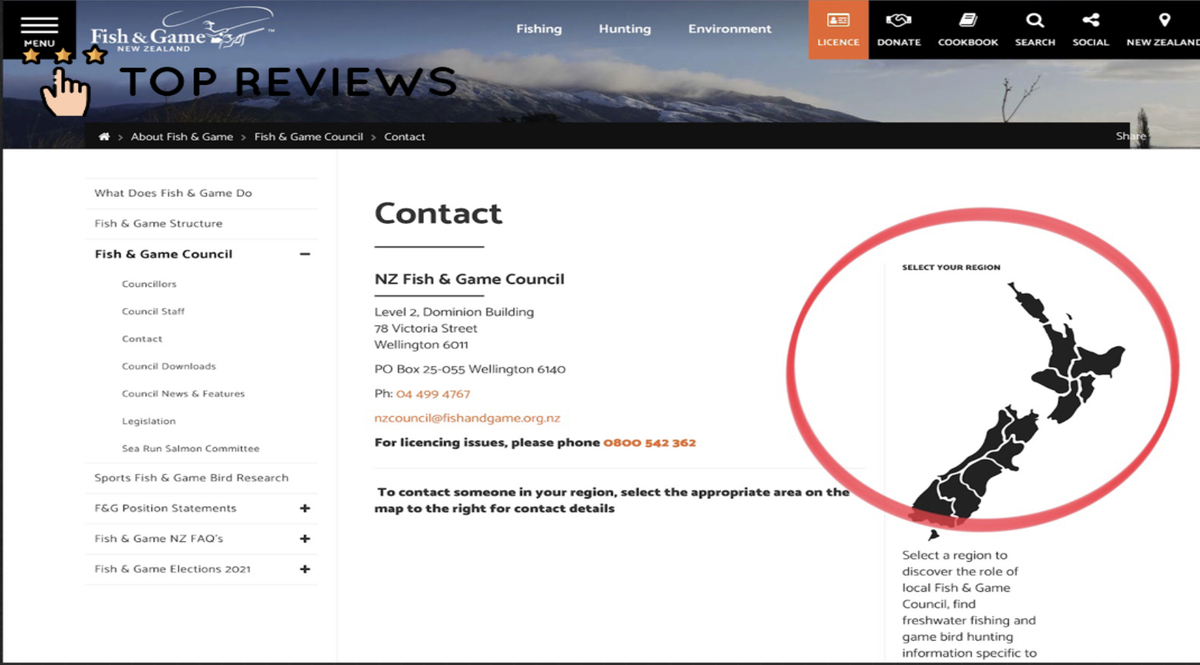Screen dimensions: 1200x665
Task: Open Fish & Game NZ FAQ's link
Action: 158,539
